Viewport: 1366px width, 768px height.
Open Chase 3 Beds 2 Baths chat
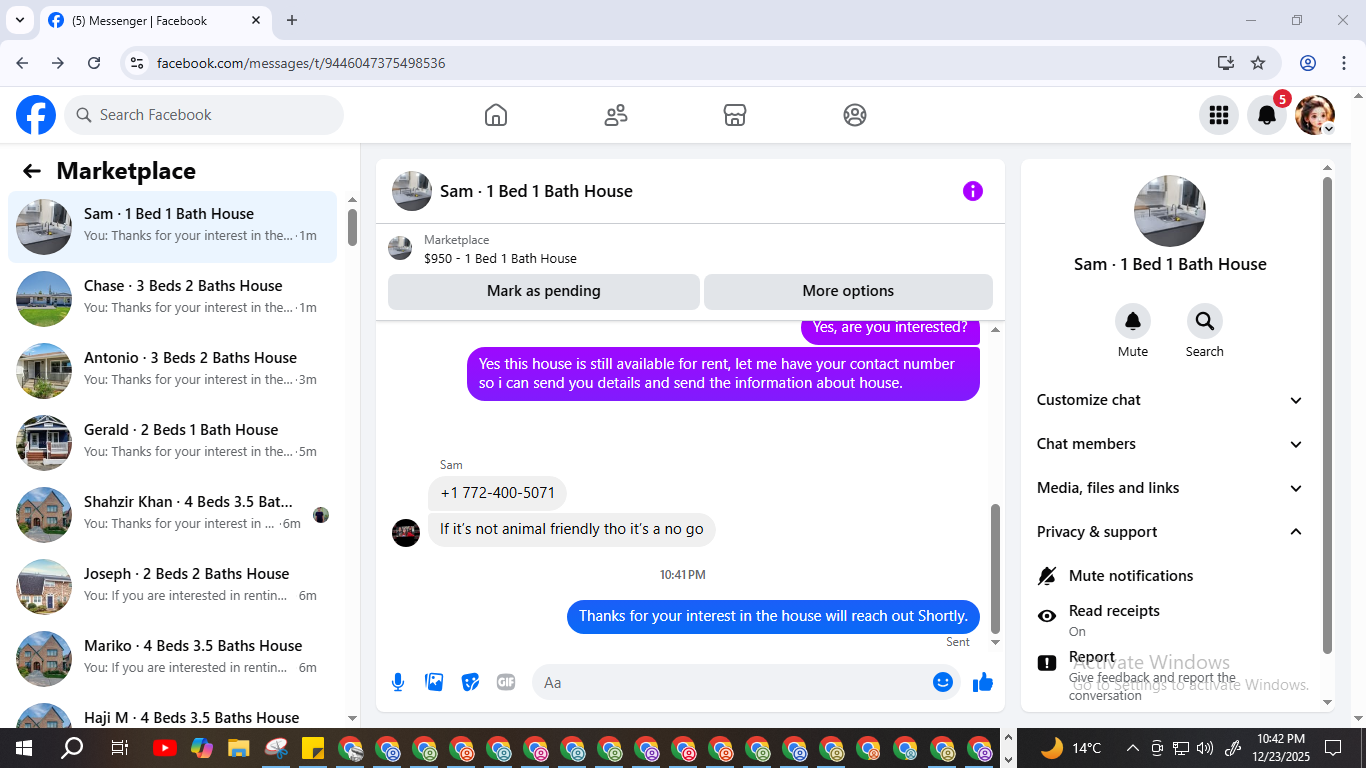(172, 299)
